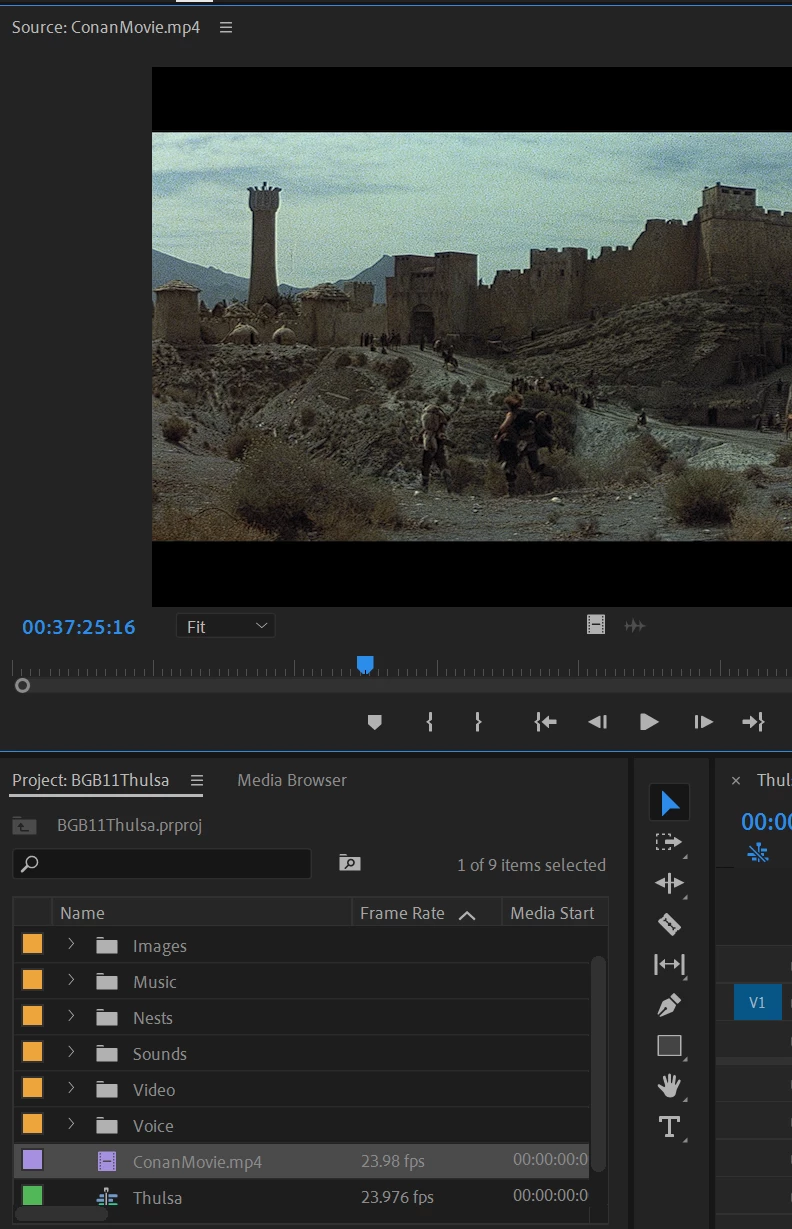This screenshot has height=1229, width=792.
Task: Click the 23.98 fps value
Action: [x=393, y=1161]
